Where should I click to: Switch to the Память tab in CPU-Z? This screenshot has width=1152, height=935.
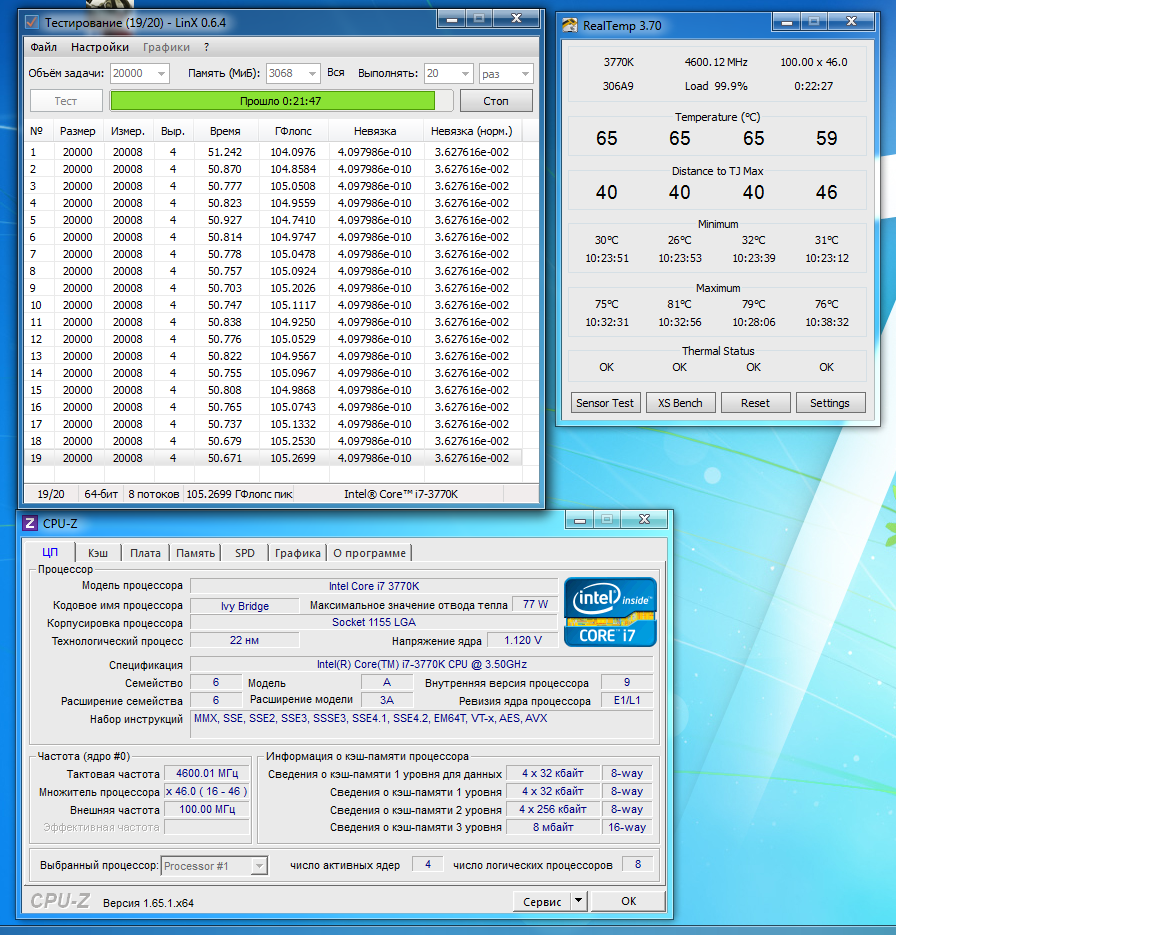click(195, 553)
